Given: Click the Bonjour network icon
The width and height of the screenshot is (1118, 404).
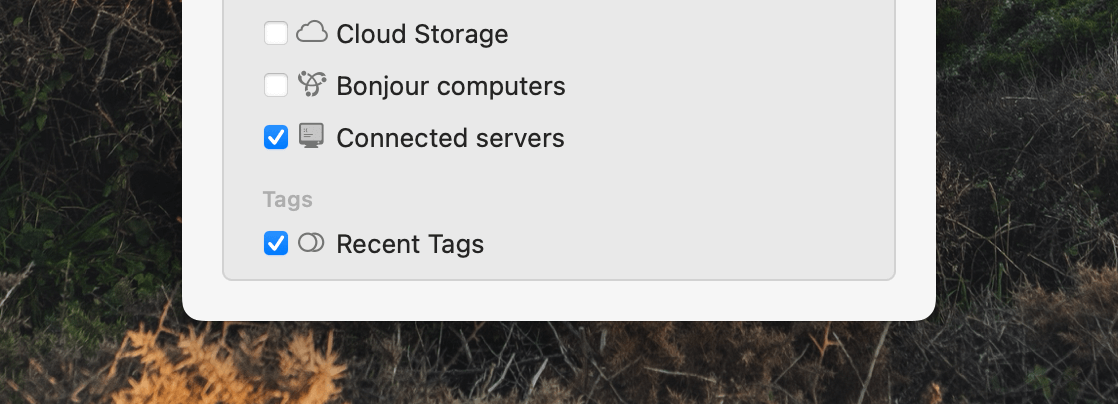Looking at the screenshot, I should tap(312, 84).
